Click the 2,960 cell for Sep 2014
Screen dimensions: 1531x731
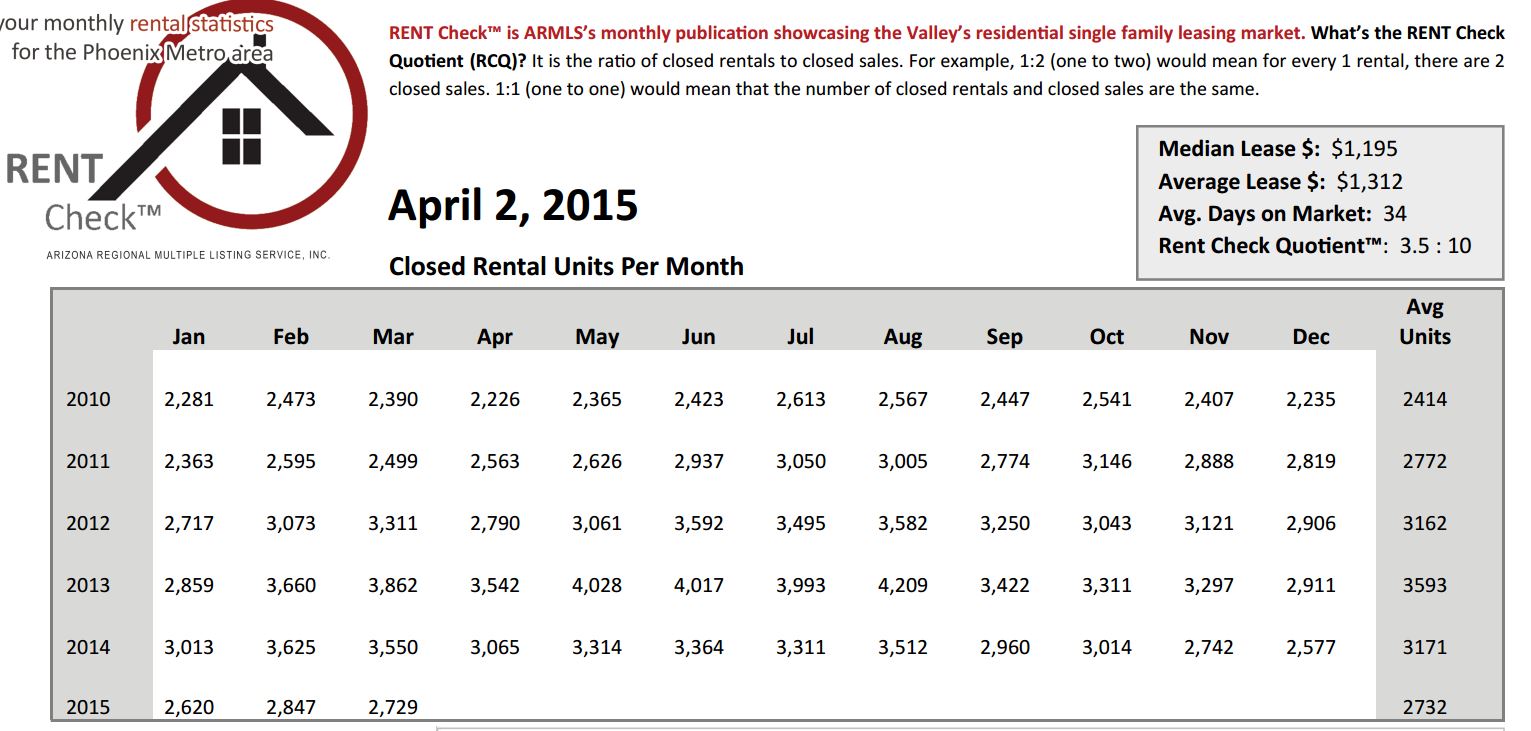[1005, 648]
